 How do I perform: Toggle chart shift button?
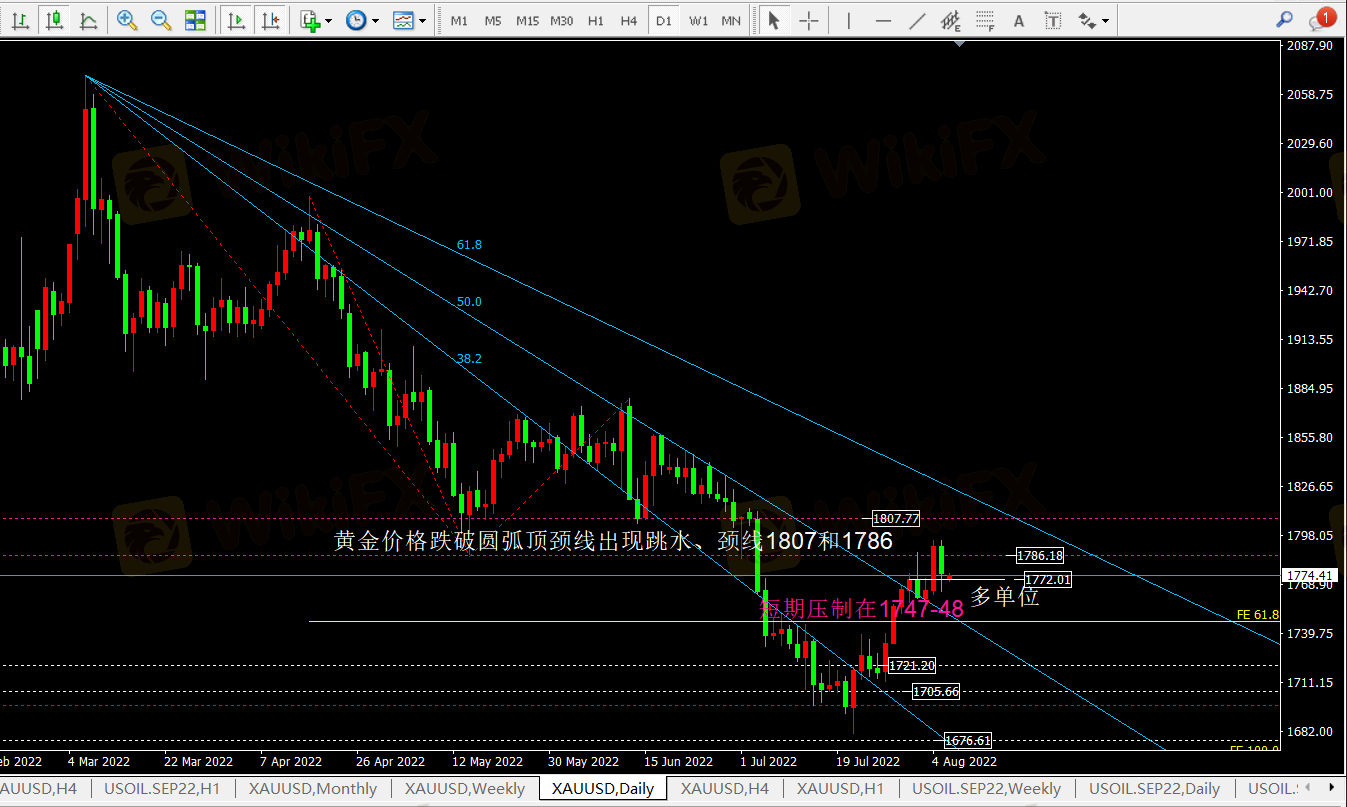[269, 20]
